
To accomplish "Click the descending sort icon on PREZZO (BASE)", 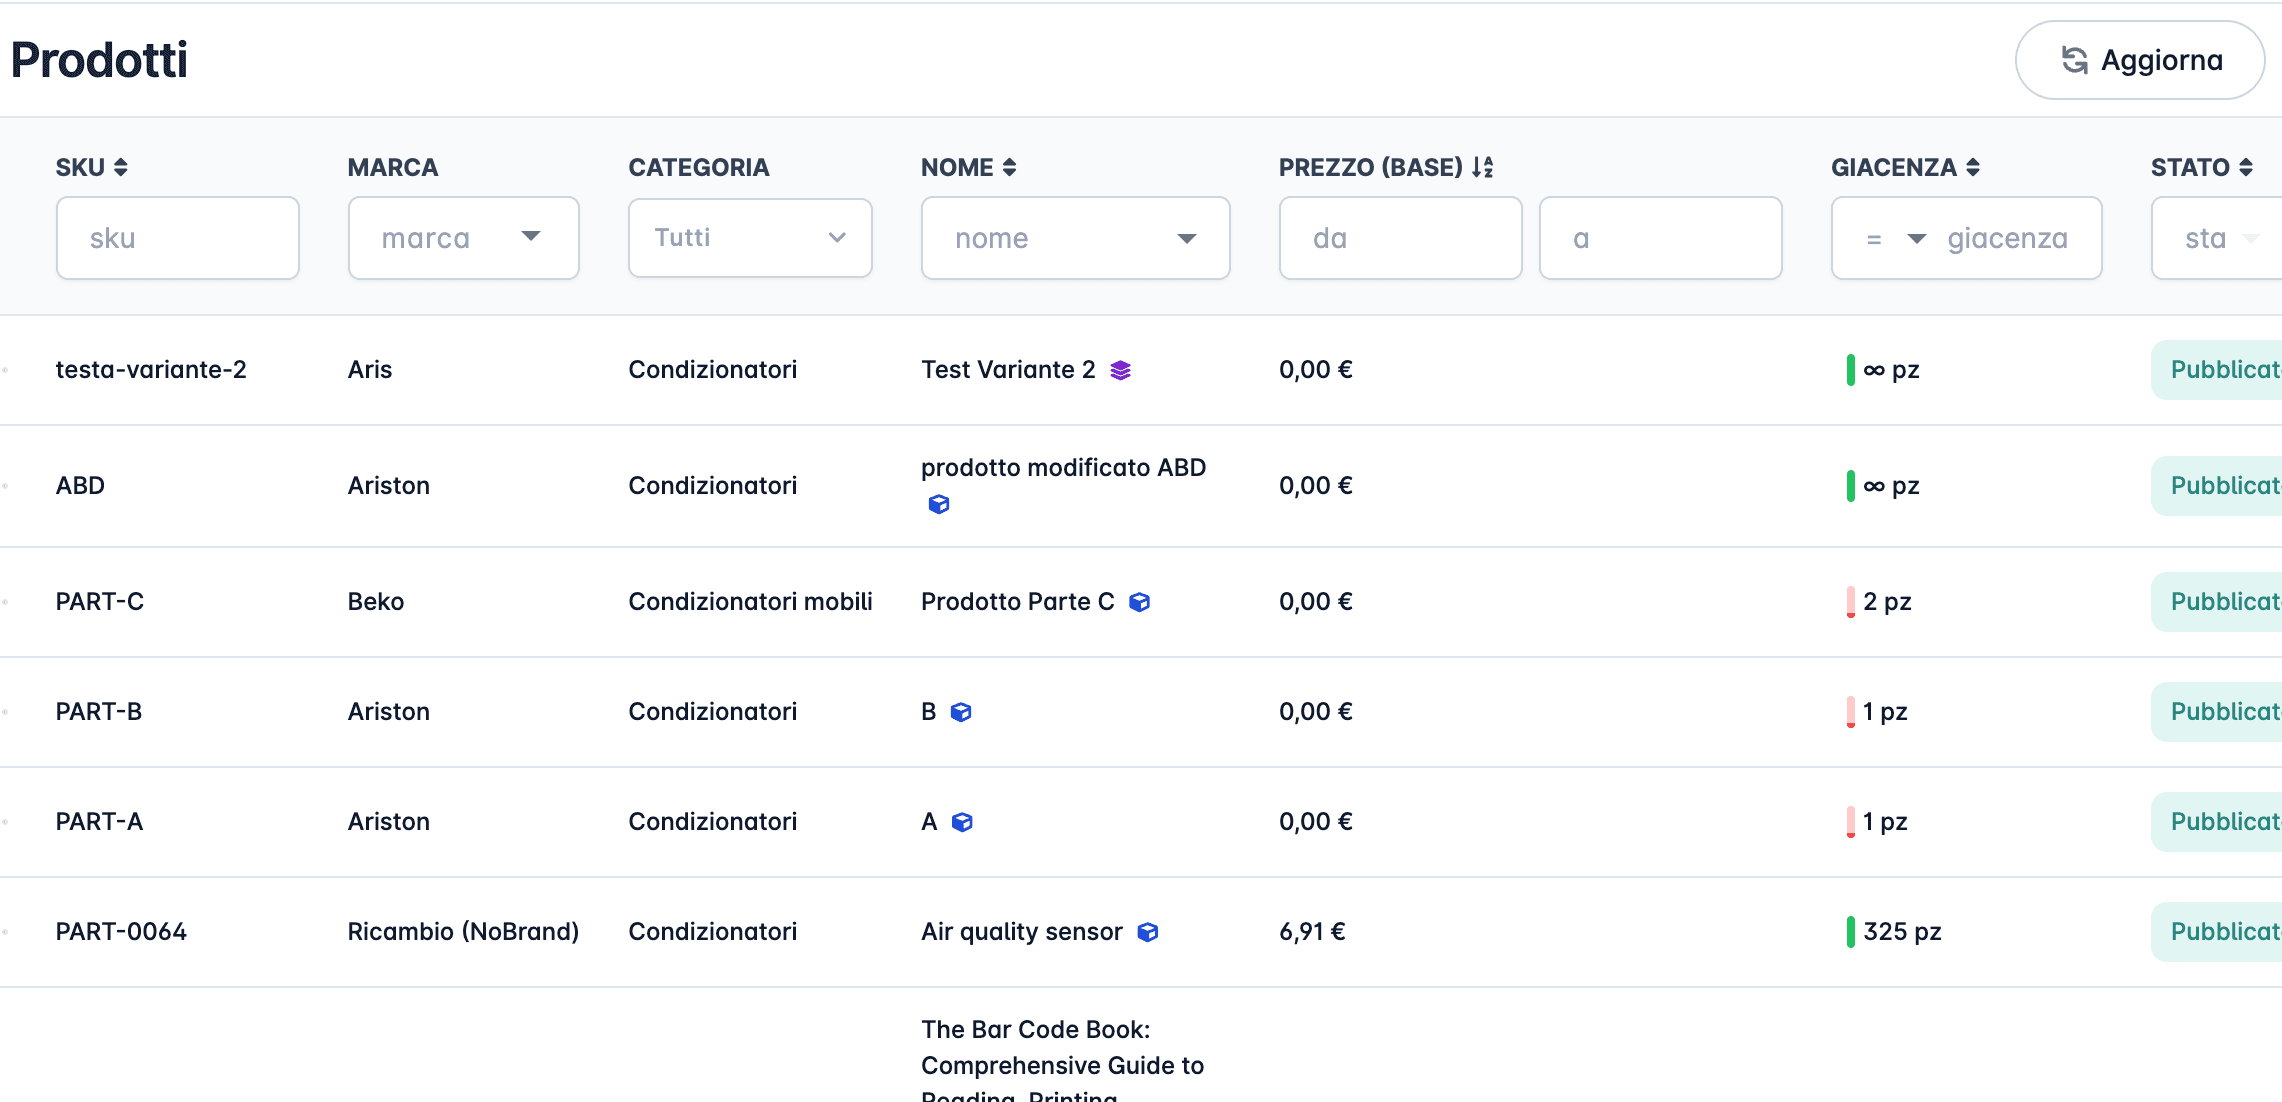I will (x=1482, y=167).
